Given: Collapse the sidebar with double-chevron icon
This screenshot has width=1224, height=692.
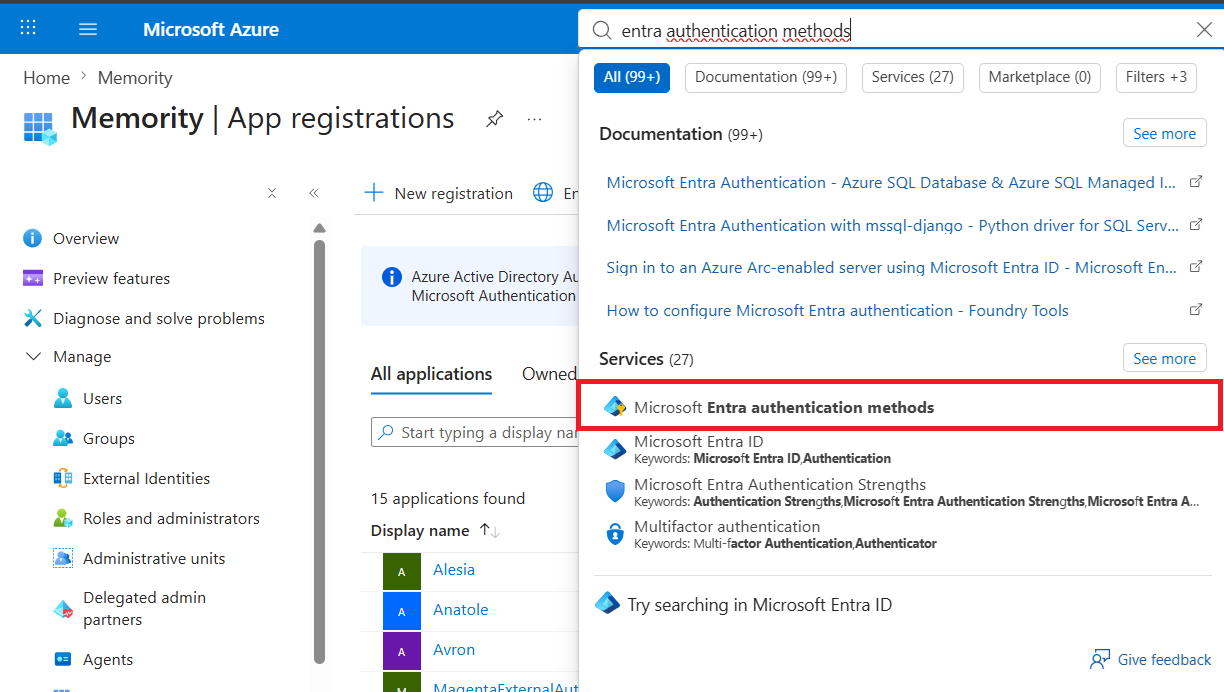Looking at the screenshot, I should [314, 193].
